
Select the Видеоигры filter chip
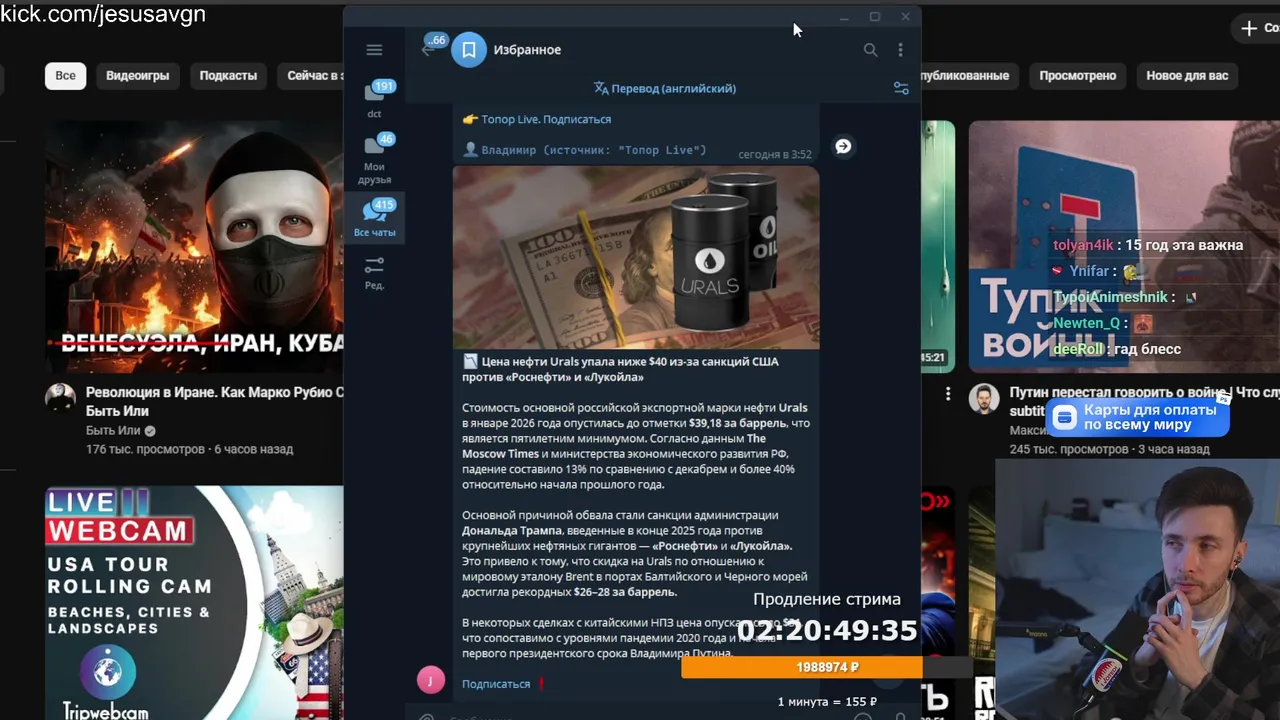tap(138, 75)
